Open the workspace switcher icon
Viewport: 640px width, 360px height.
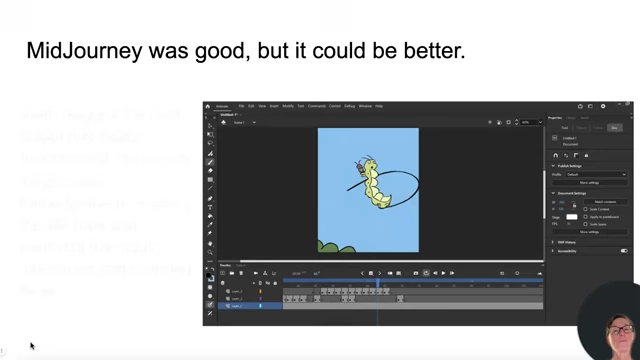(590, 106)
